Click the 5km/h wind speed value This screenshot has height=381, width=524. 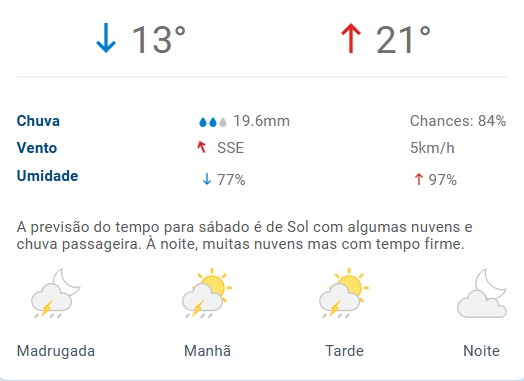(x=432, y=148)
